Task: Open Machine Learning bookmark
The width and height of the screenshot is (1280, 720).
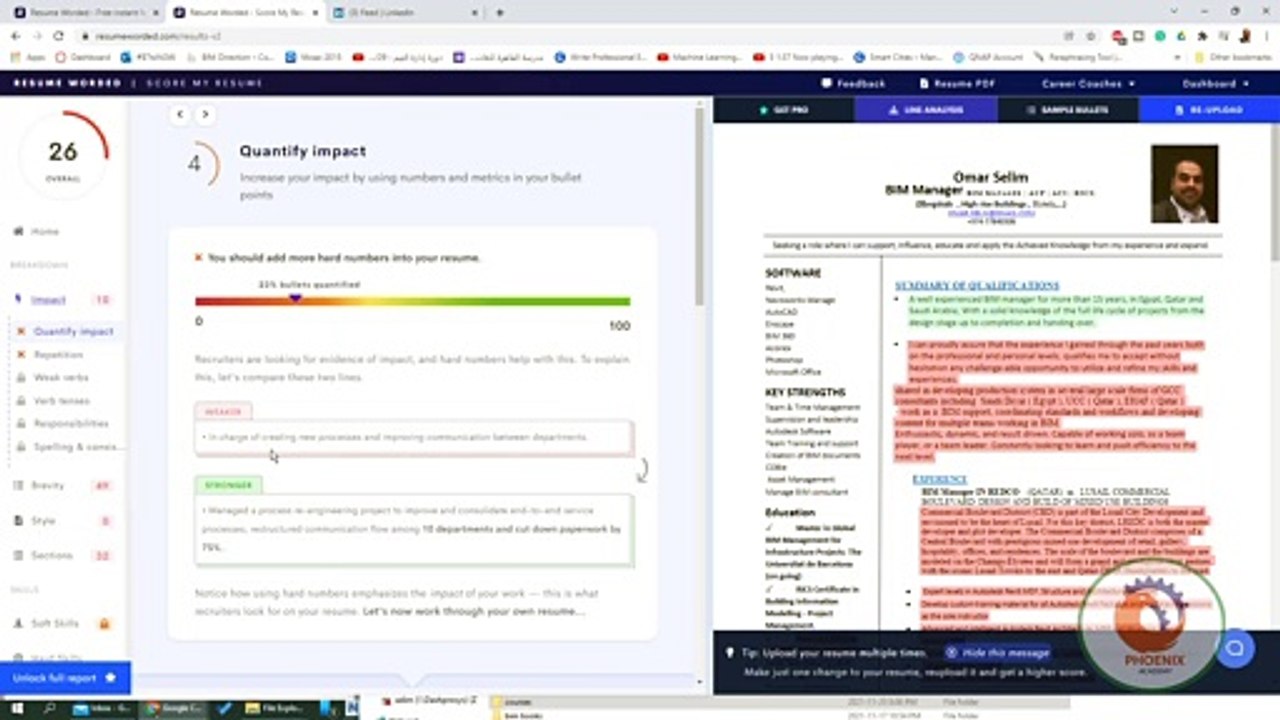Action: coord(700,58)
